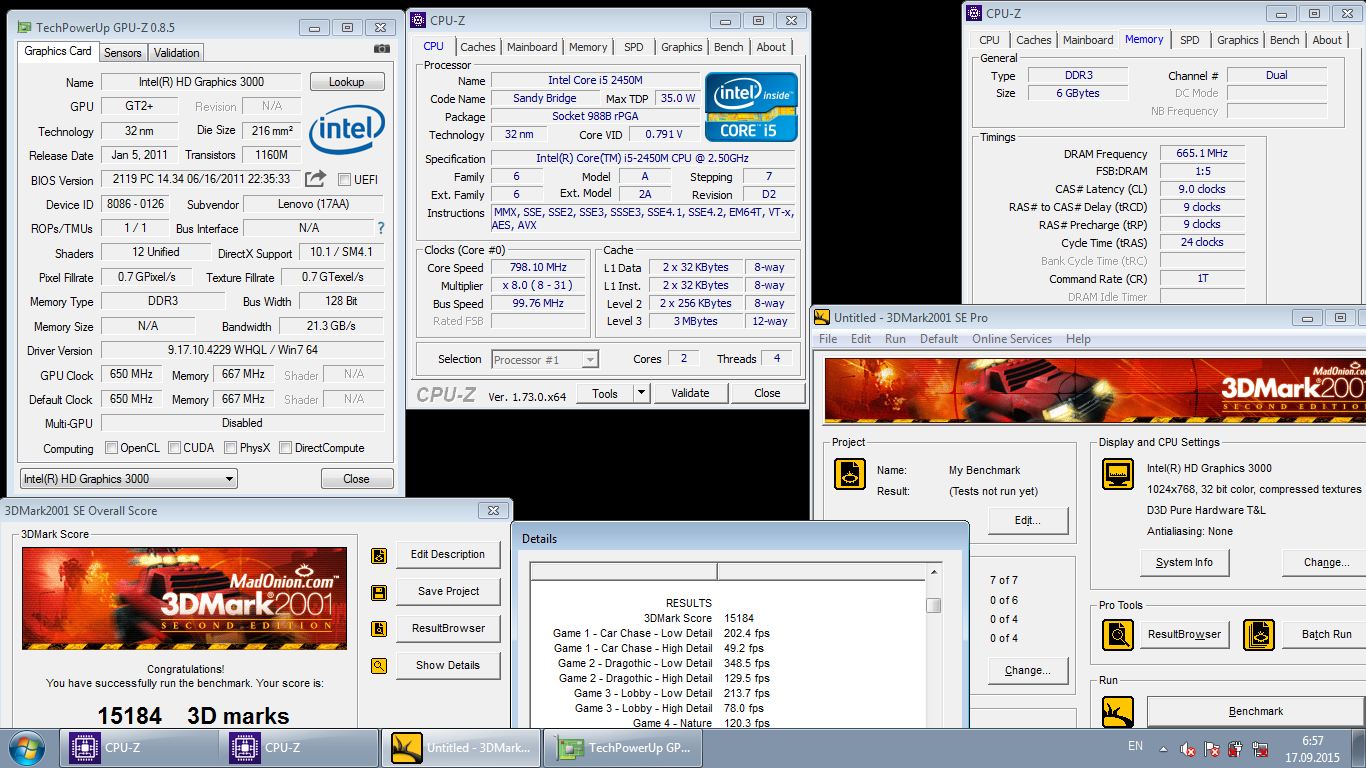This screenshot has height=768, width=1366.
Task: Open the Processor #1 selection dropdown
Action: [x=545, y=359]
